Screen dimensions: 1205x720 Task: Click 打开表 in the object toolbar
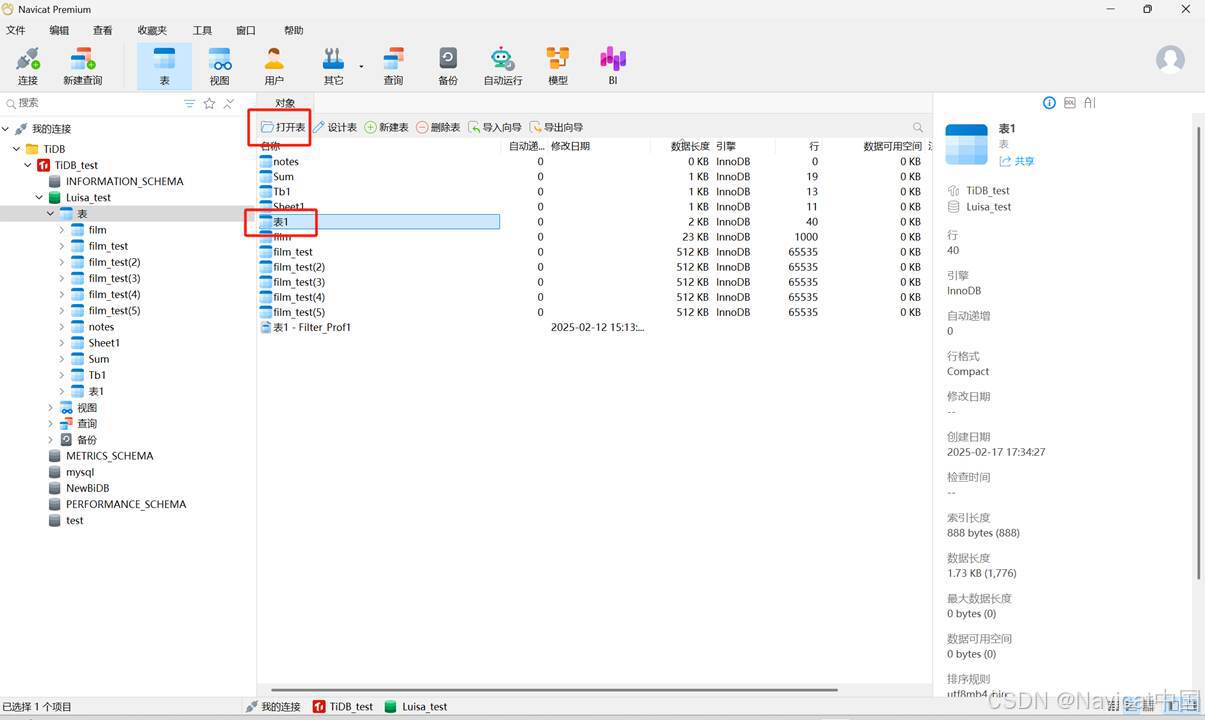pyautogui.click(x=283, y=127)
